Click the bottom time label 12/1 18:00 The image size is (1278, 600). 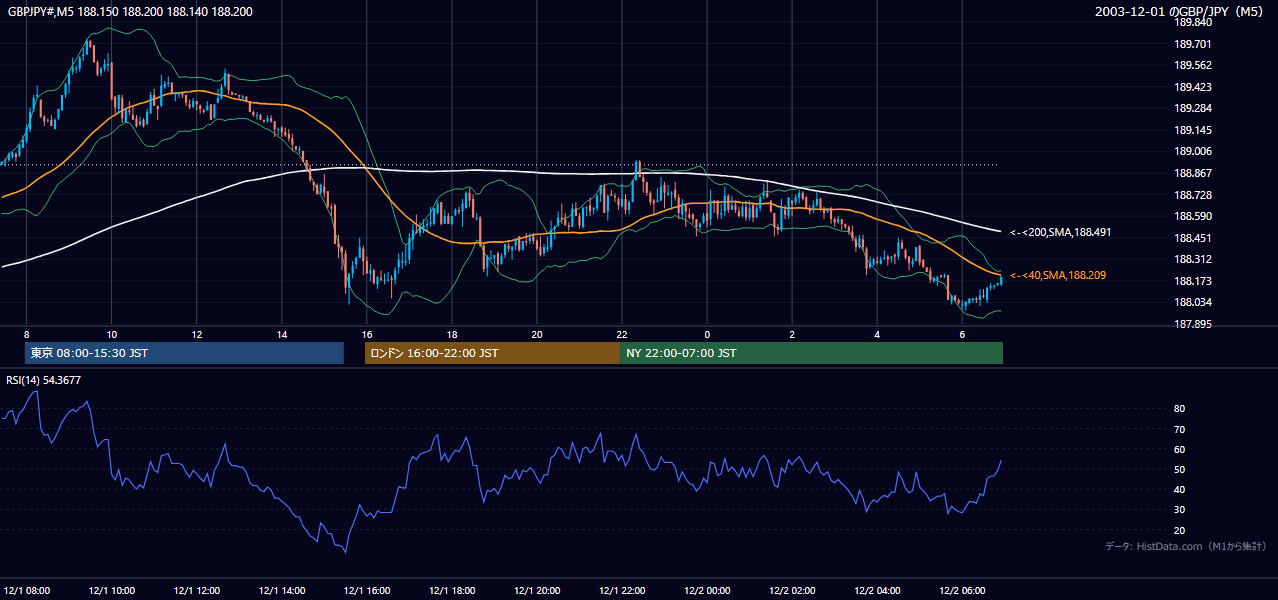pos(452,590)
